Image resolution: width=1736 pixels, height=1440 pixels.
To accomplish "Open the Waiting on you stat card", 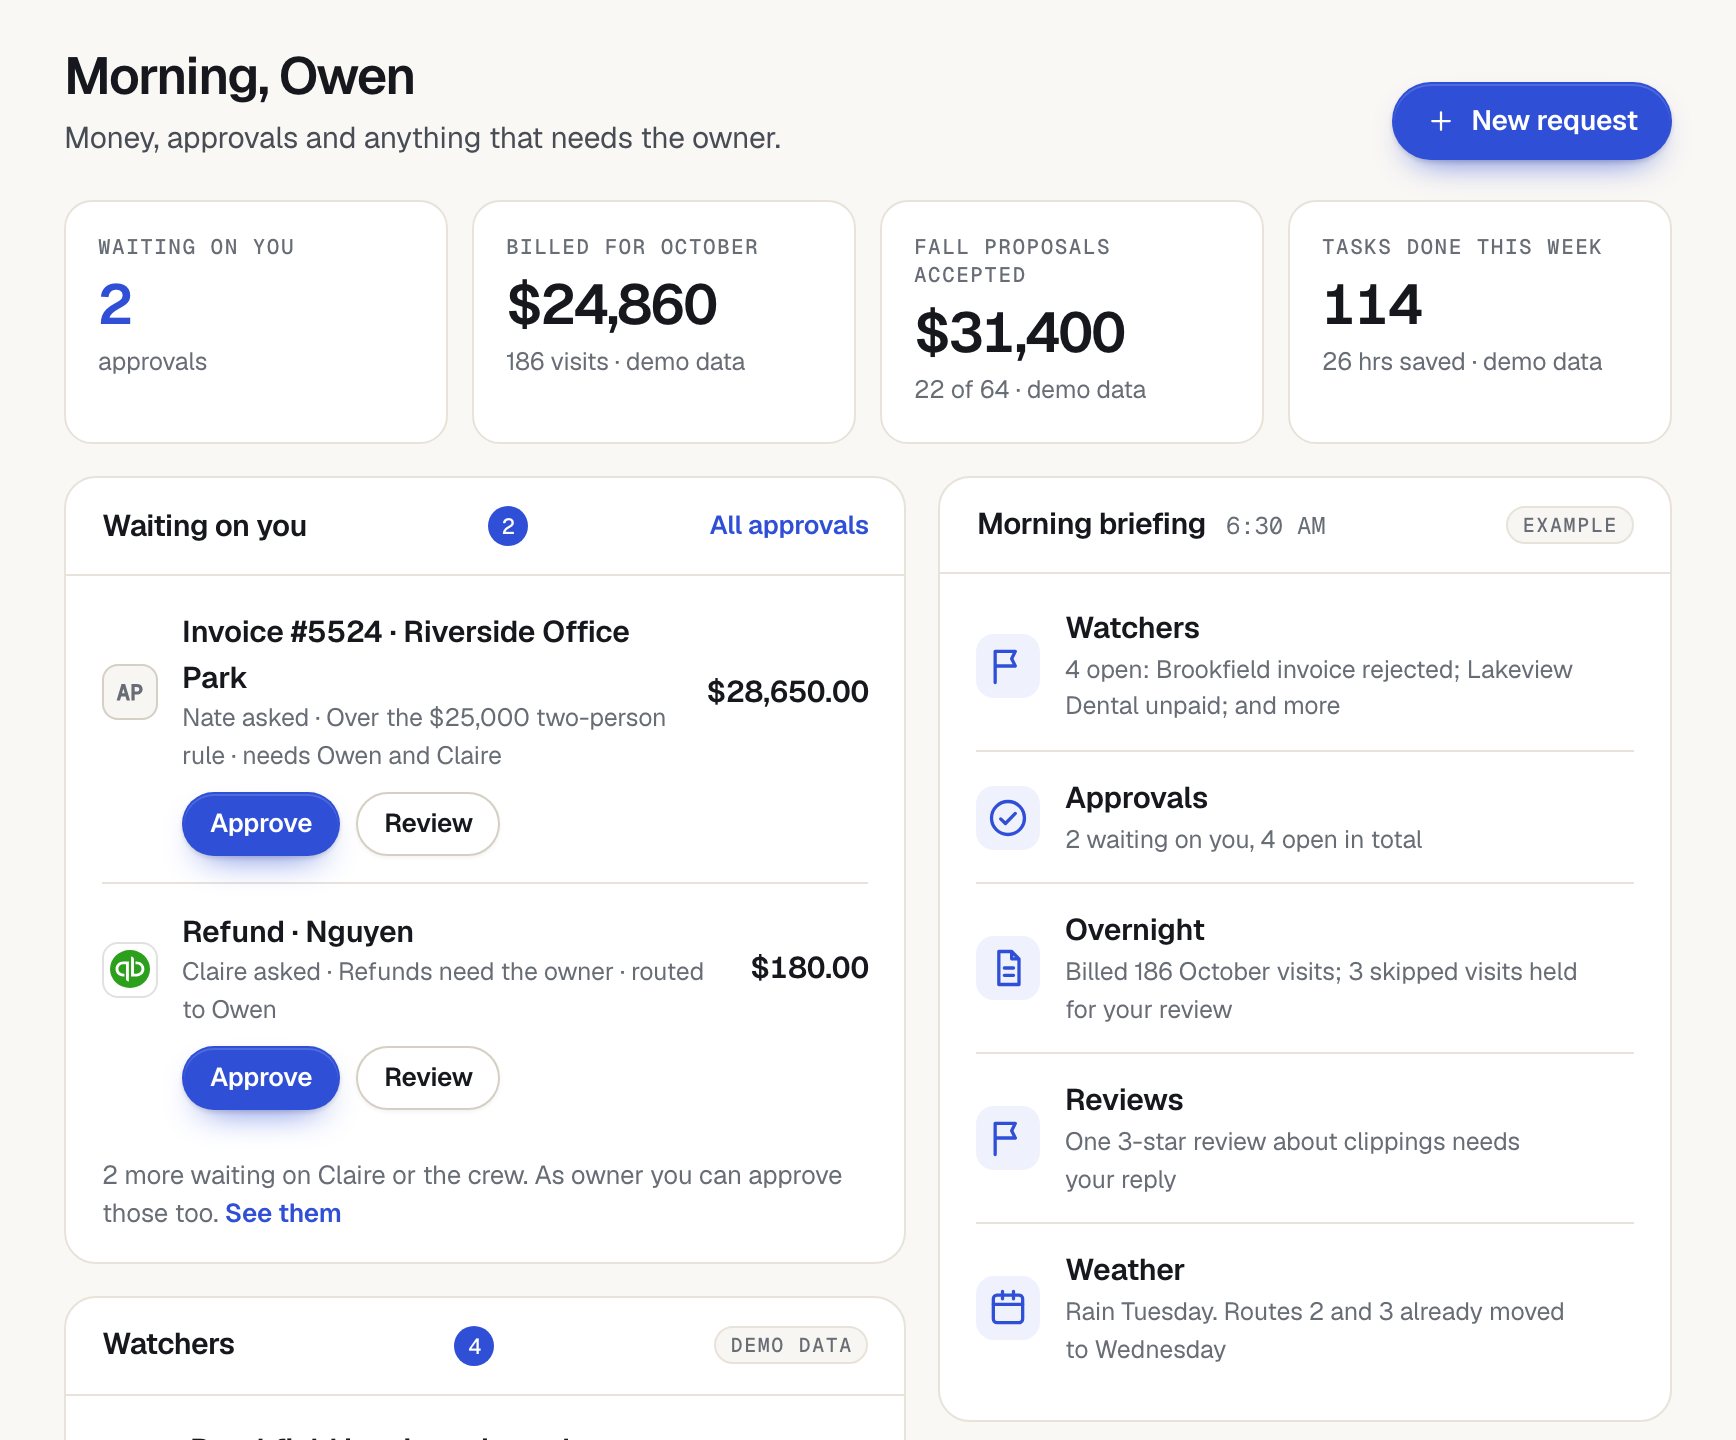I will coord(256,322).
